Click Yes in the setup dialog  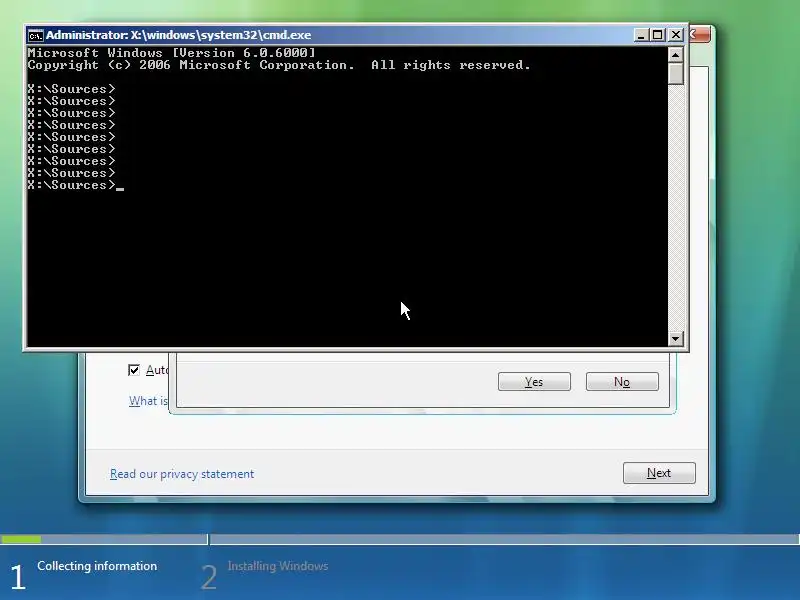pyautogui.click(x=534, y=382)
